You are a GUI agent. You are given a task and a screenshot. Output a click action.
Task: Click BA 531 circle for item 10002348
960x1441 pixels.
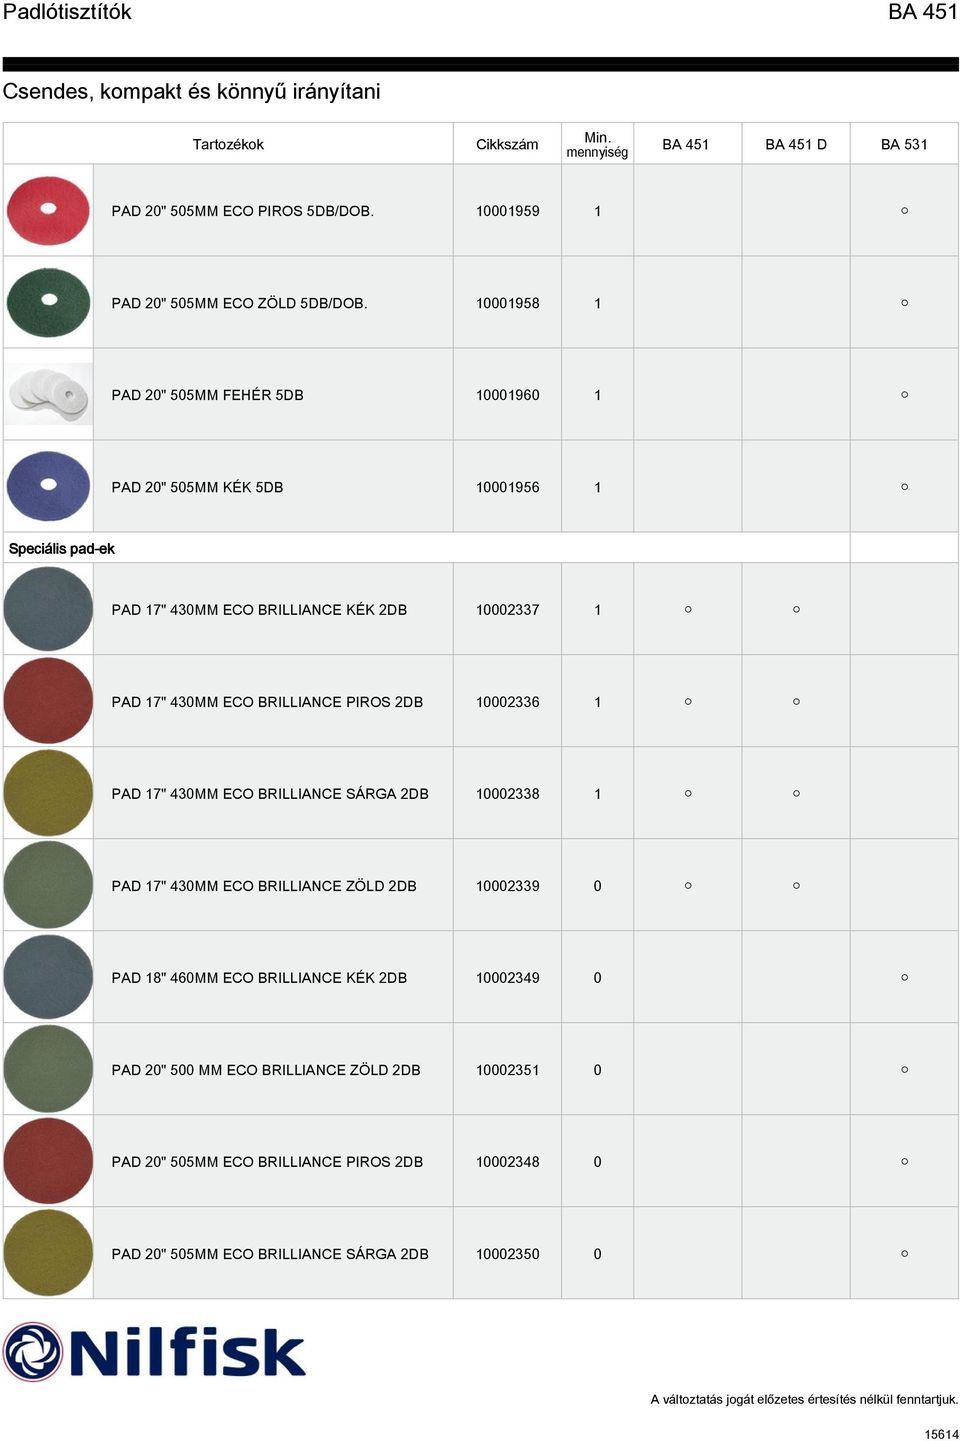(x=904, y=1161)
